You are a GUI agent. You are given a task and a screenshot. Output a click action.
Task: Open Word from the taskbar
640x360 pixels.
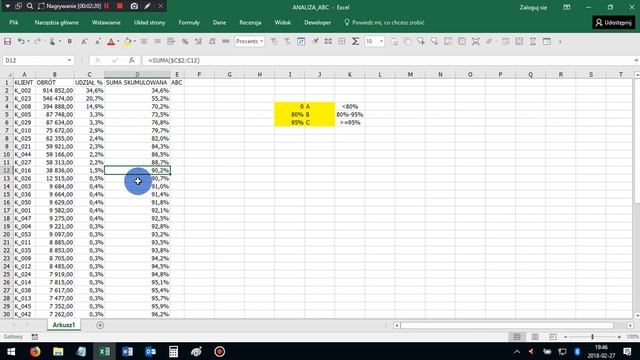127,351
